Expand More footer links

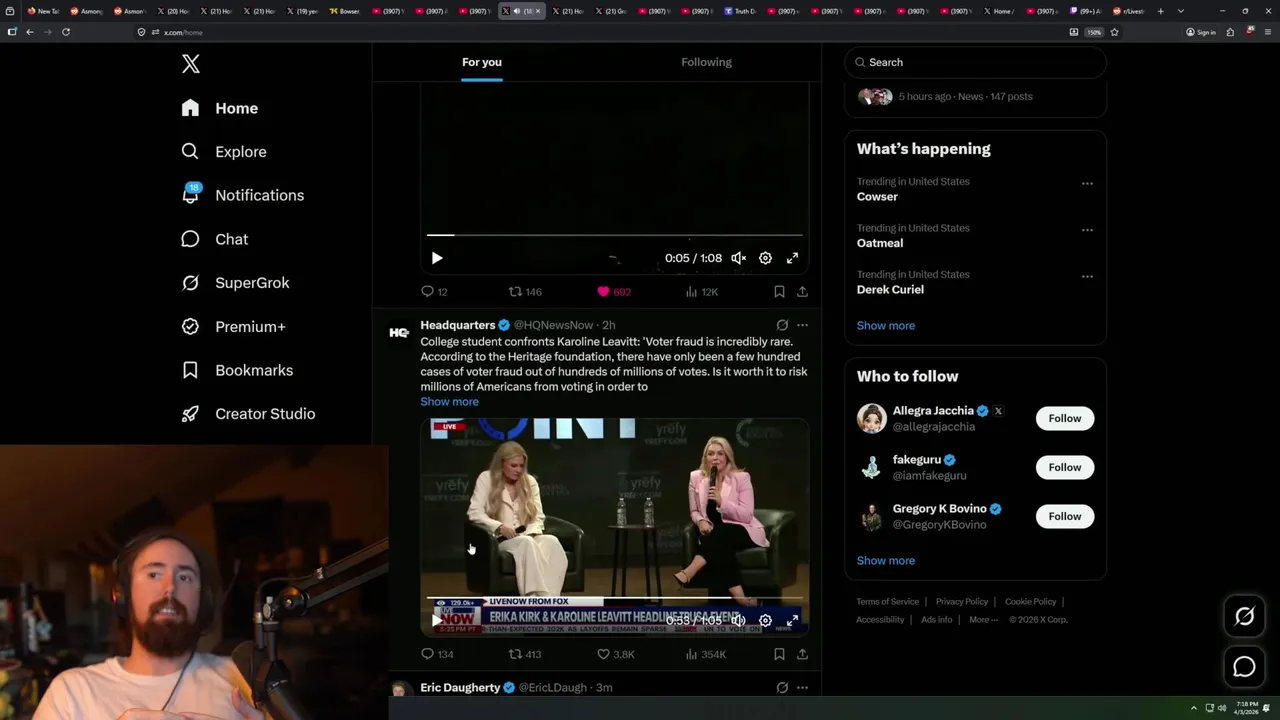pyautogui.click(x=982, y=620)
